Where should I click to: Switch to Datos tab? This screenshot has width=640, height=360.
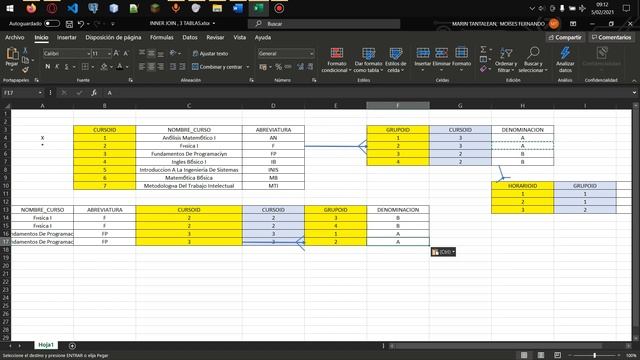tap(190, 37)
